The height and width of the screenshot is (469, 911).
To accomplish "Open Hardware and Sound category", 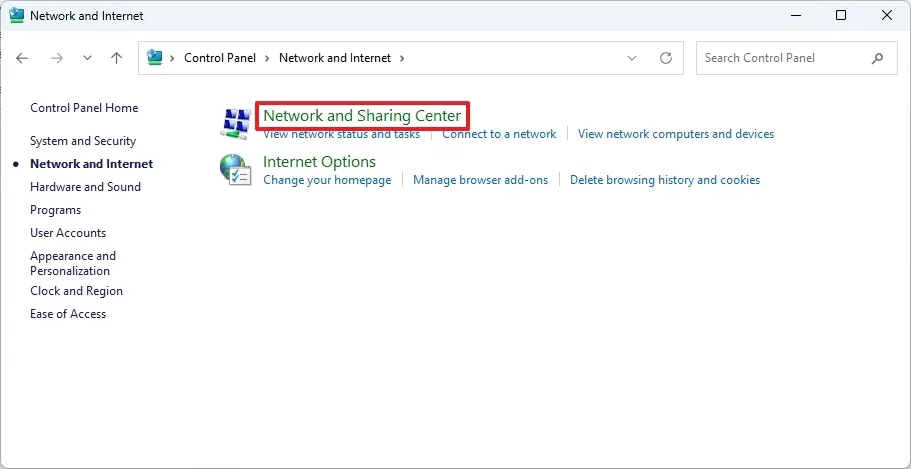I will (85, 187).
